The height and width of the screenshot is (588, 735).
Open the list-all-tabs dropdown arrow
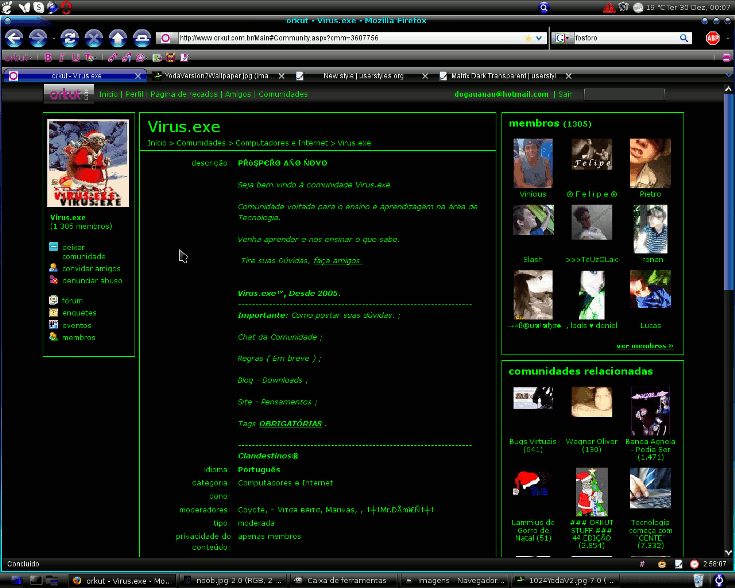[728, 75]
